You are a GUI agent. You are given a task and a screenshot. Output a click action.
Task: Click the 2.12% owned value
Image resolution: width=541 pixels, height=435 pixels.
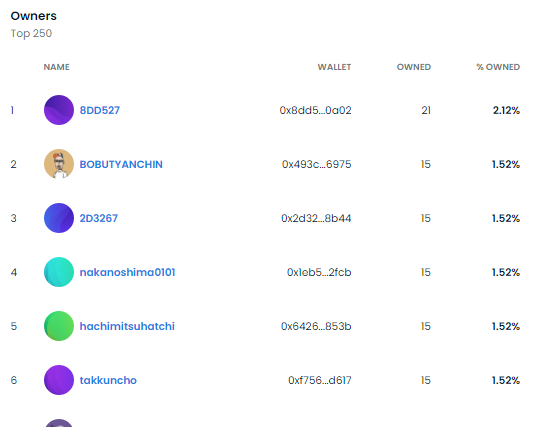coord(506,110)
